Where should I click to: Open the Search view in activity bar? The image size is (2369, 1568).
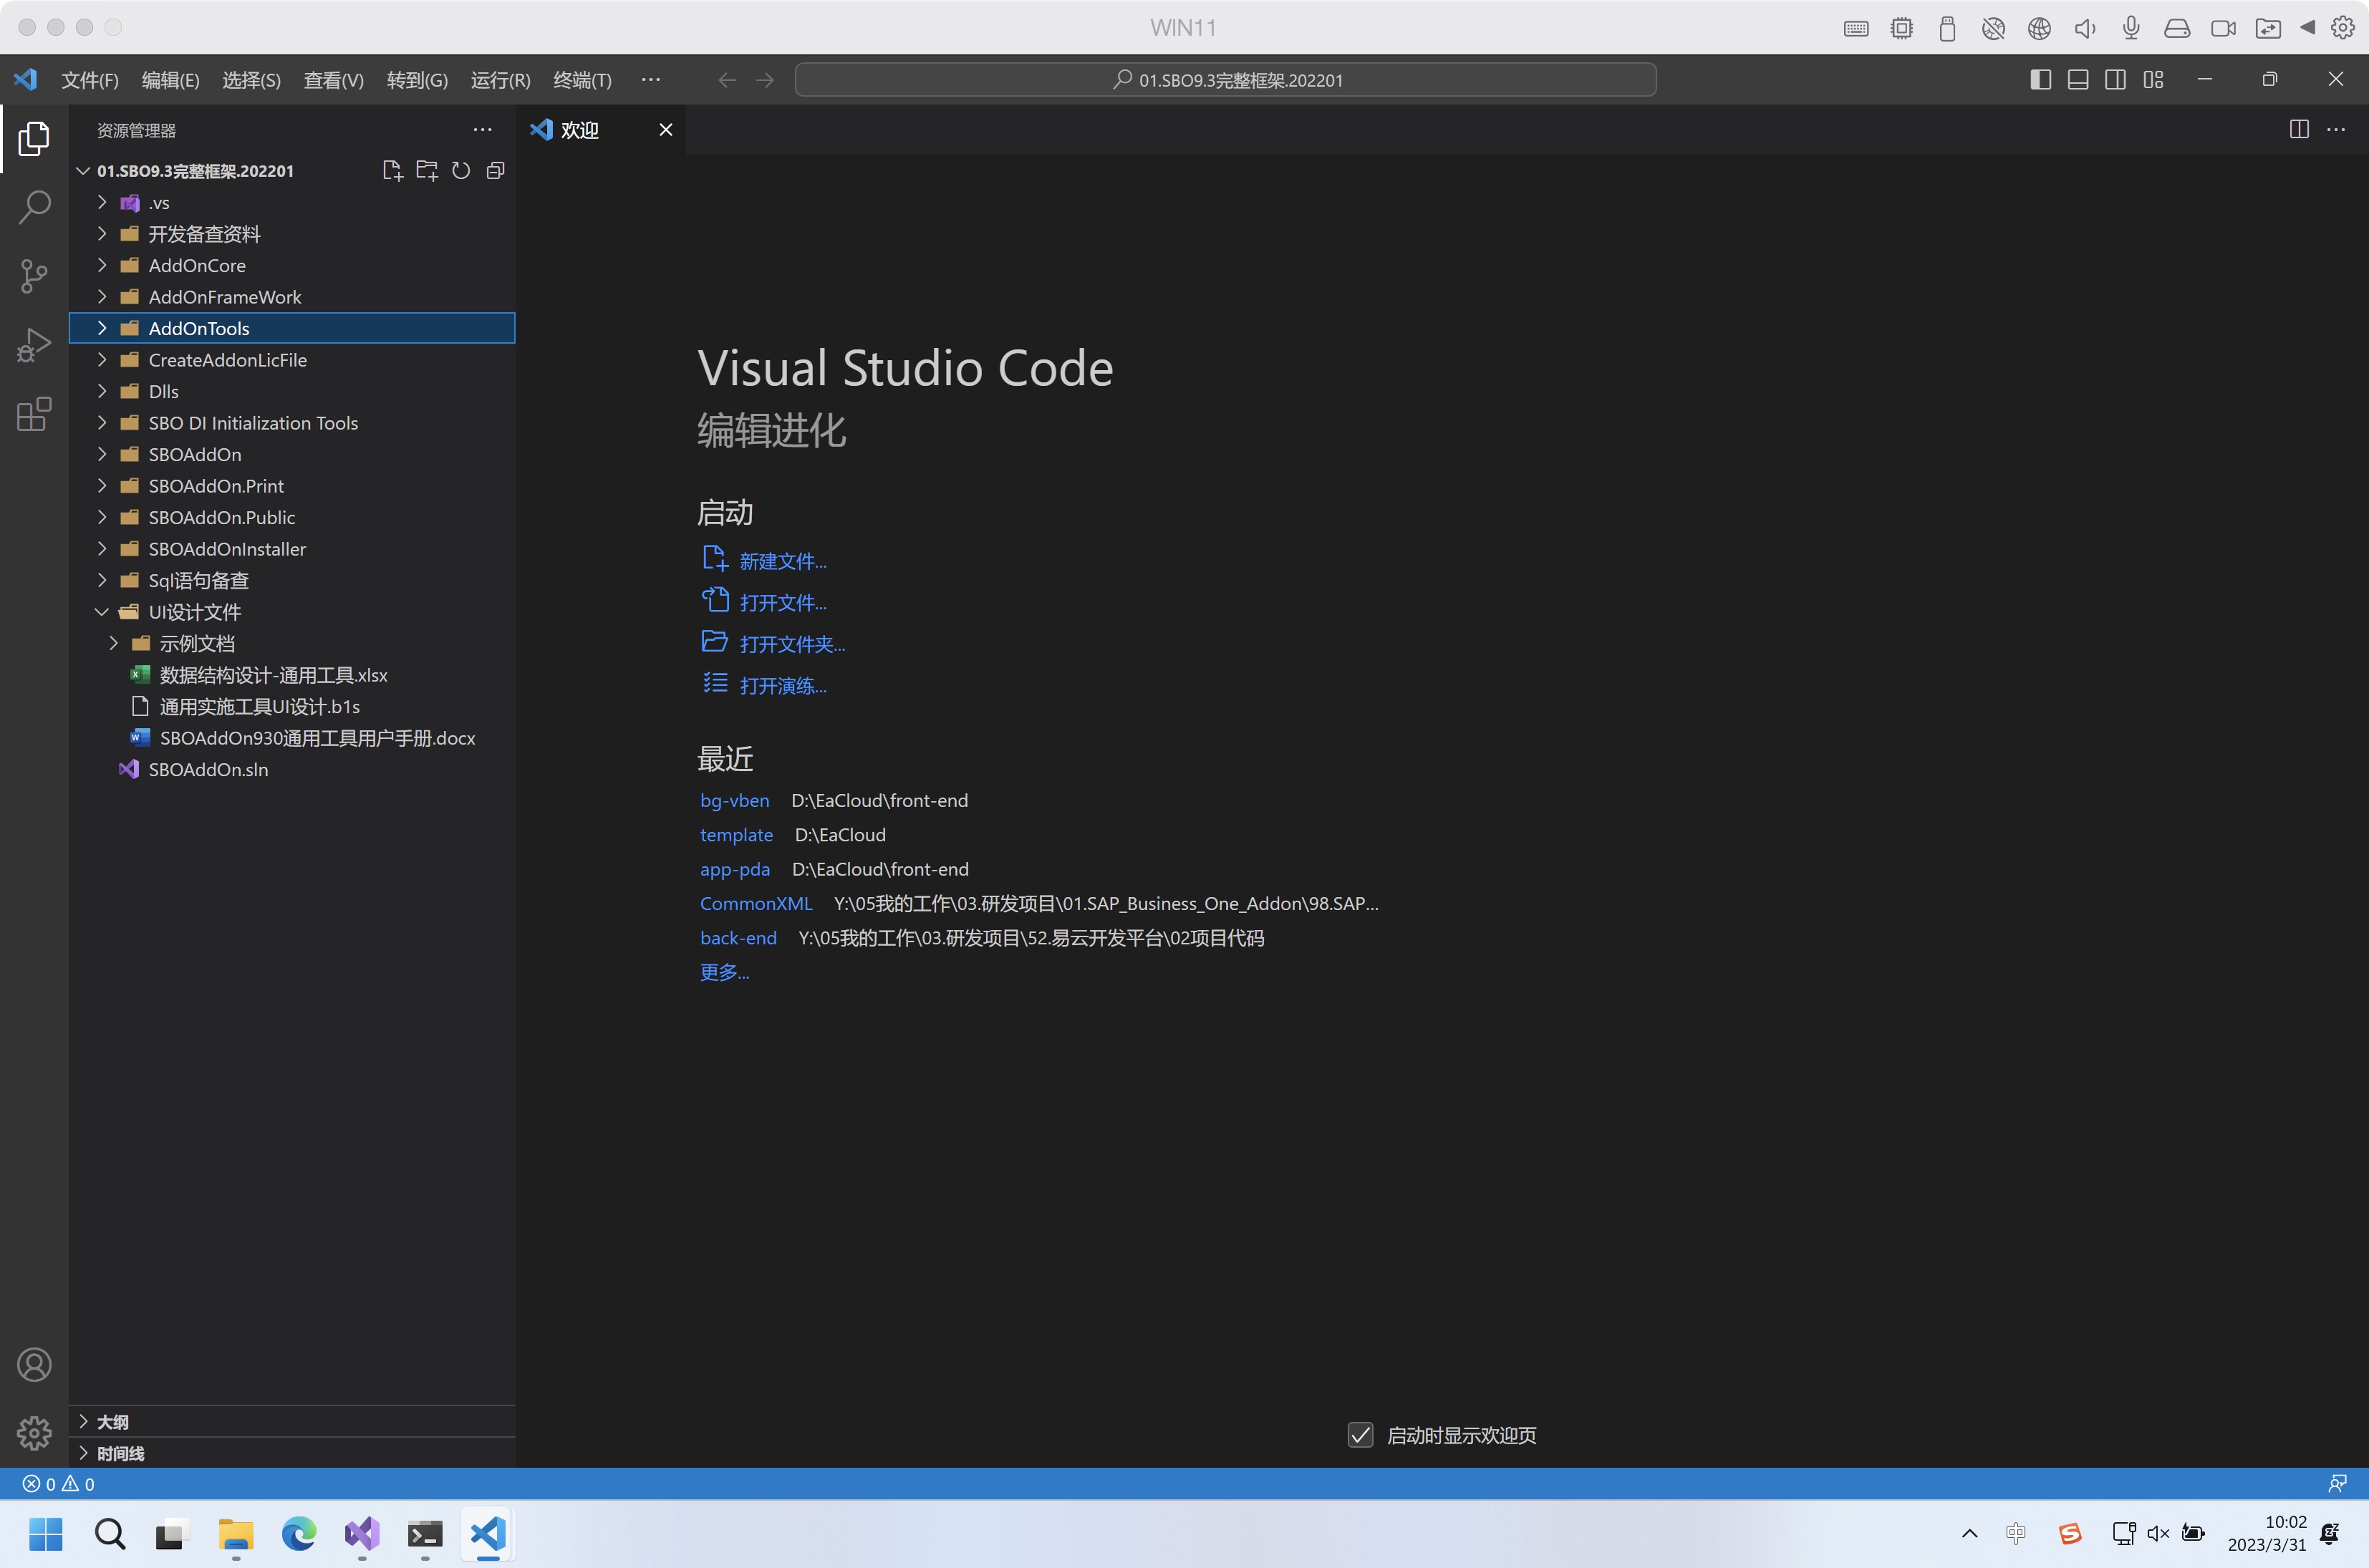pos(34,207)
